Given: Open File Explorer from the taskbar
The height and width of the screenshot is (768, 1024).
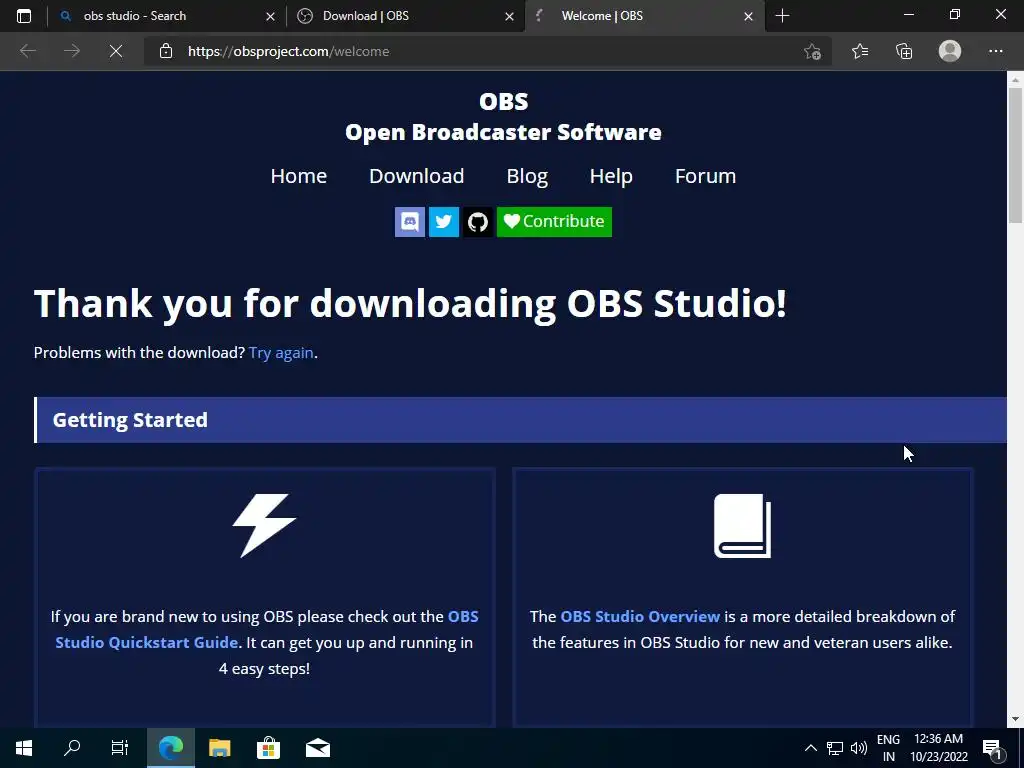Looking at the screenshot, I should tap(219, 748).
